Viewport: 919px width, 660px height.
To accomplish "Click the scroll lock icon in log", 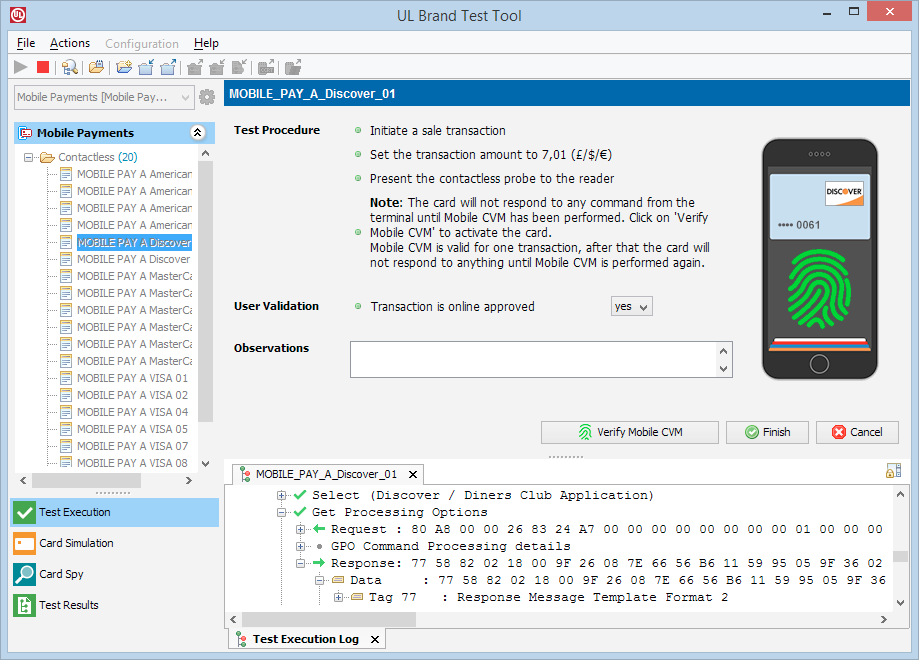I will click(x=893, y=471).
